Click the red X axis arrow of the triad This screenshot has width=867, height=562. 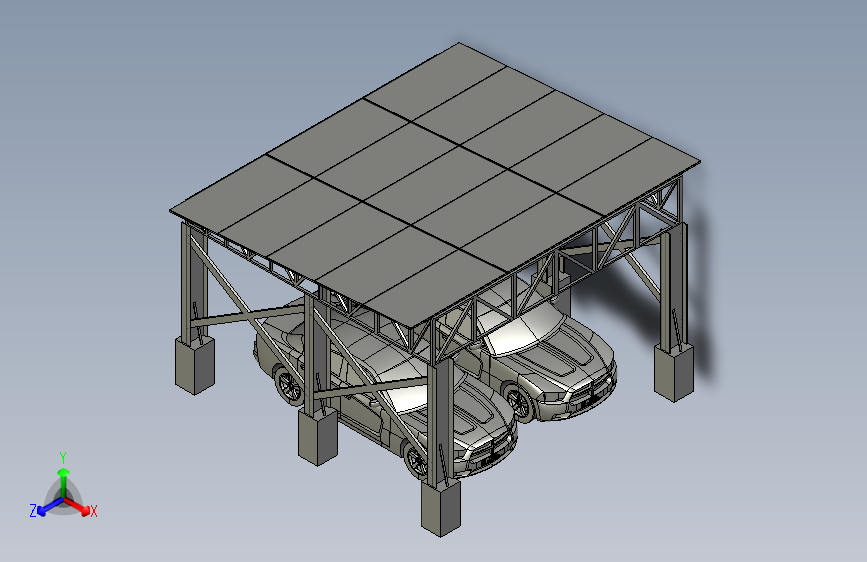77,506
